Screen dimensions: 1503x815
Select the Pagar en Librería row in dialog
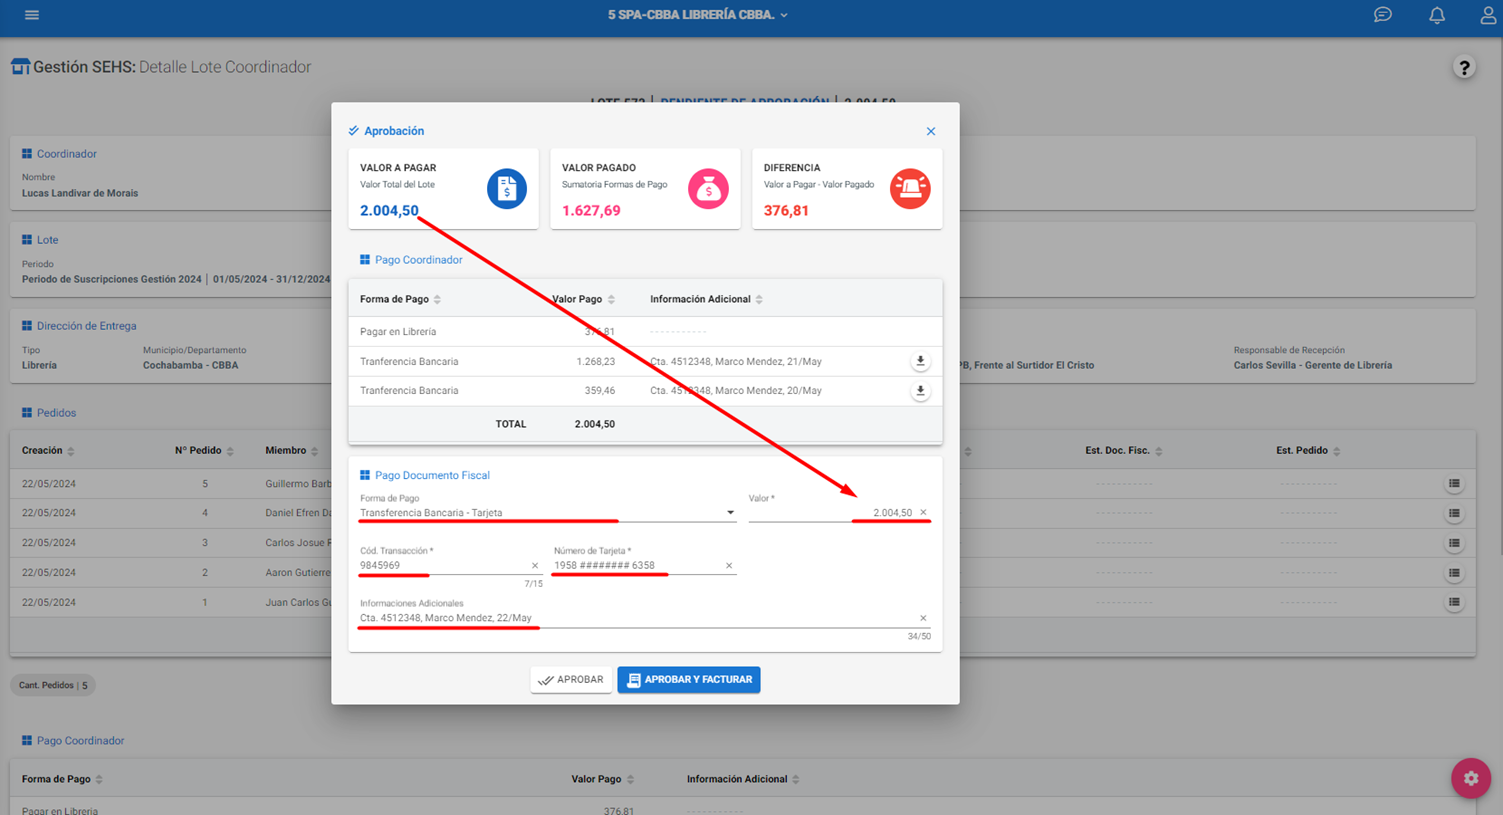[645, 332]
